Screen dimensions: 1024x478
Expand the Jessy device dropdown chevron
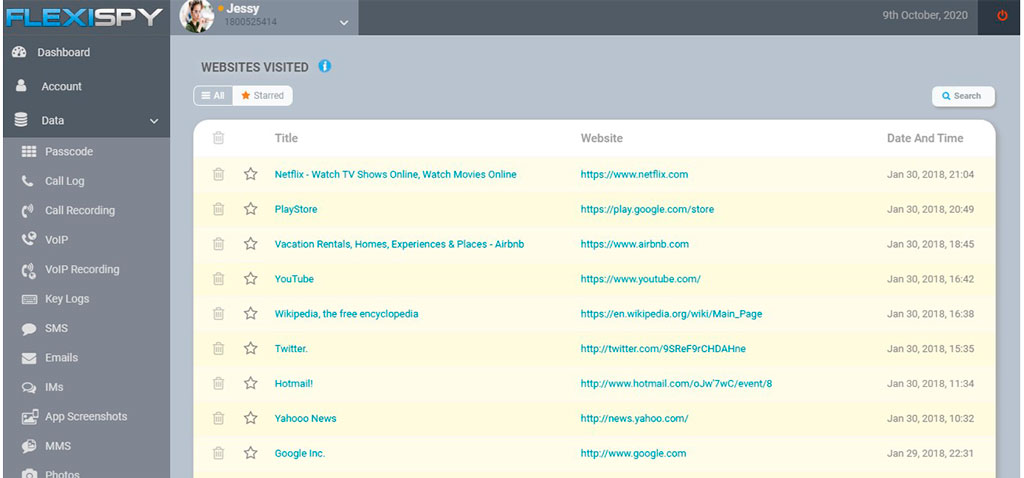[344, 23]
